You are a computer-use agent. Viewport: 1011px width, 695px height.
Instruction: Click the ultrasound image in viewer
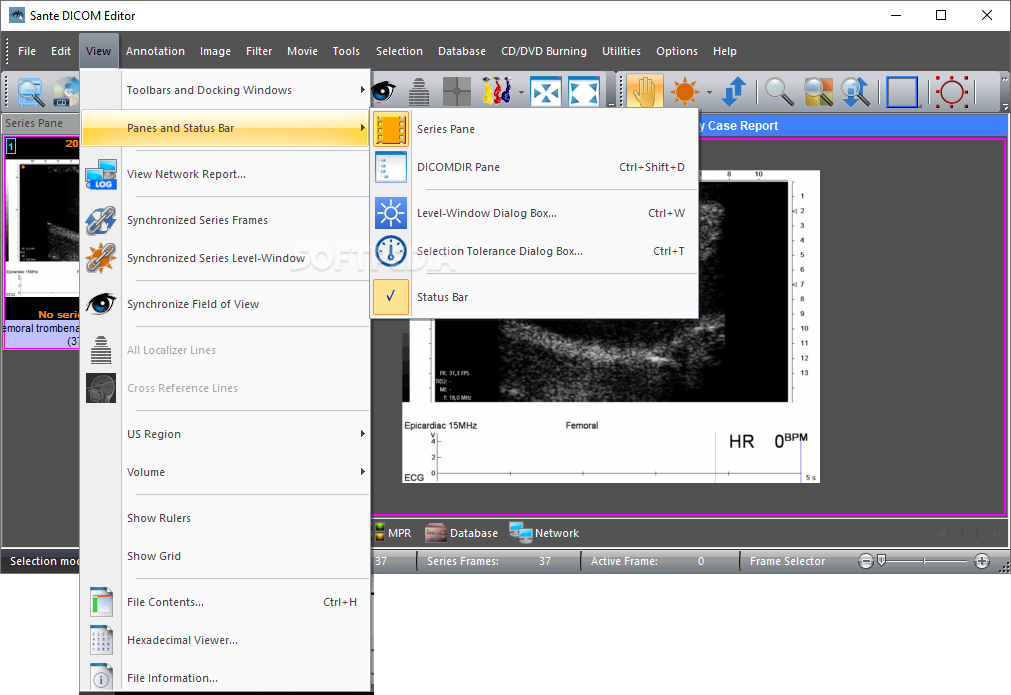click(610, 326)
